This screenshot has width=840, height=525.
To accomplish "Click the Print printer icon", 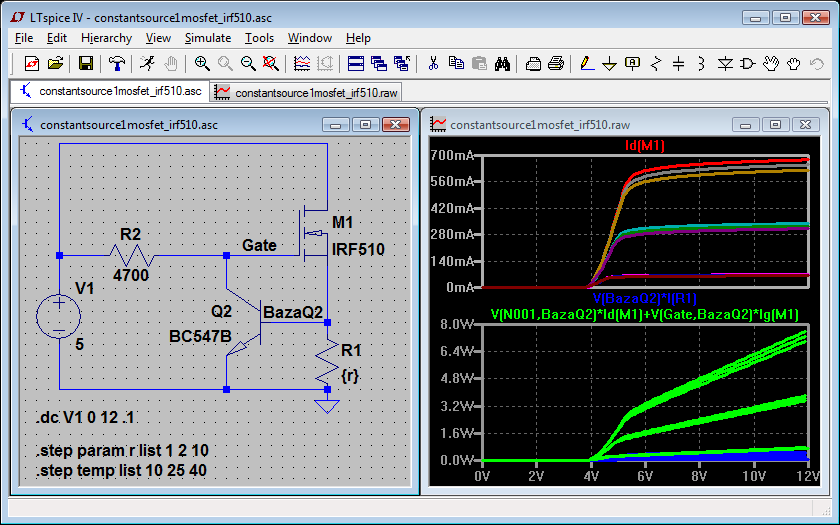I will tap(556, 64).
